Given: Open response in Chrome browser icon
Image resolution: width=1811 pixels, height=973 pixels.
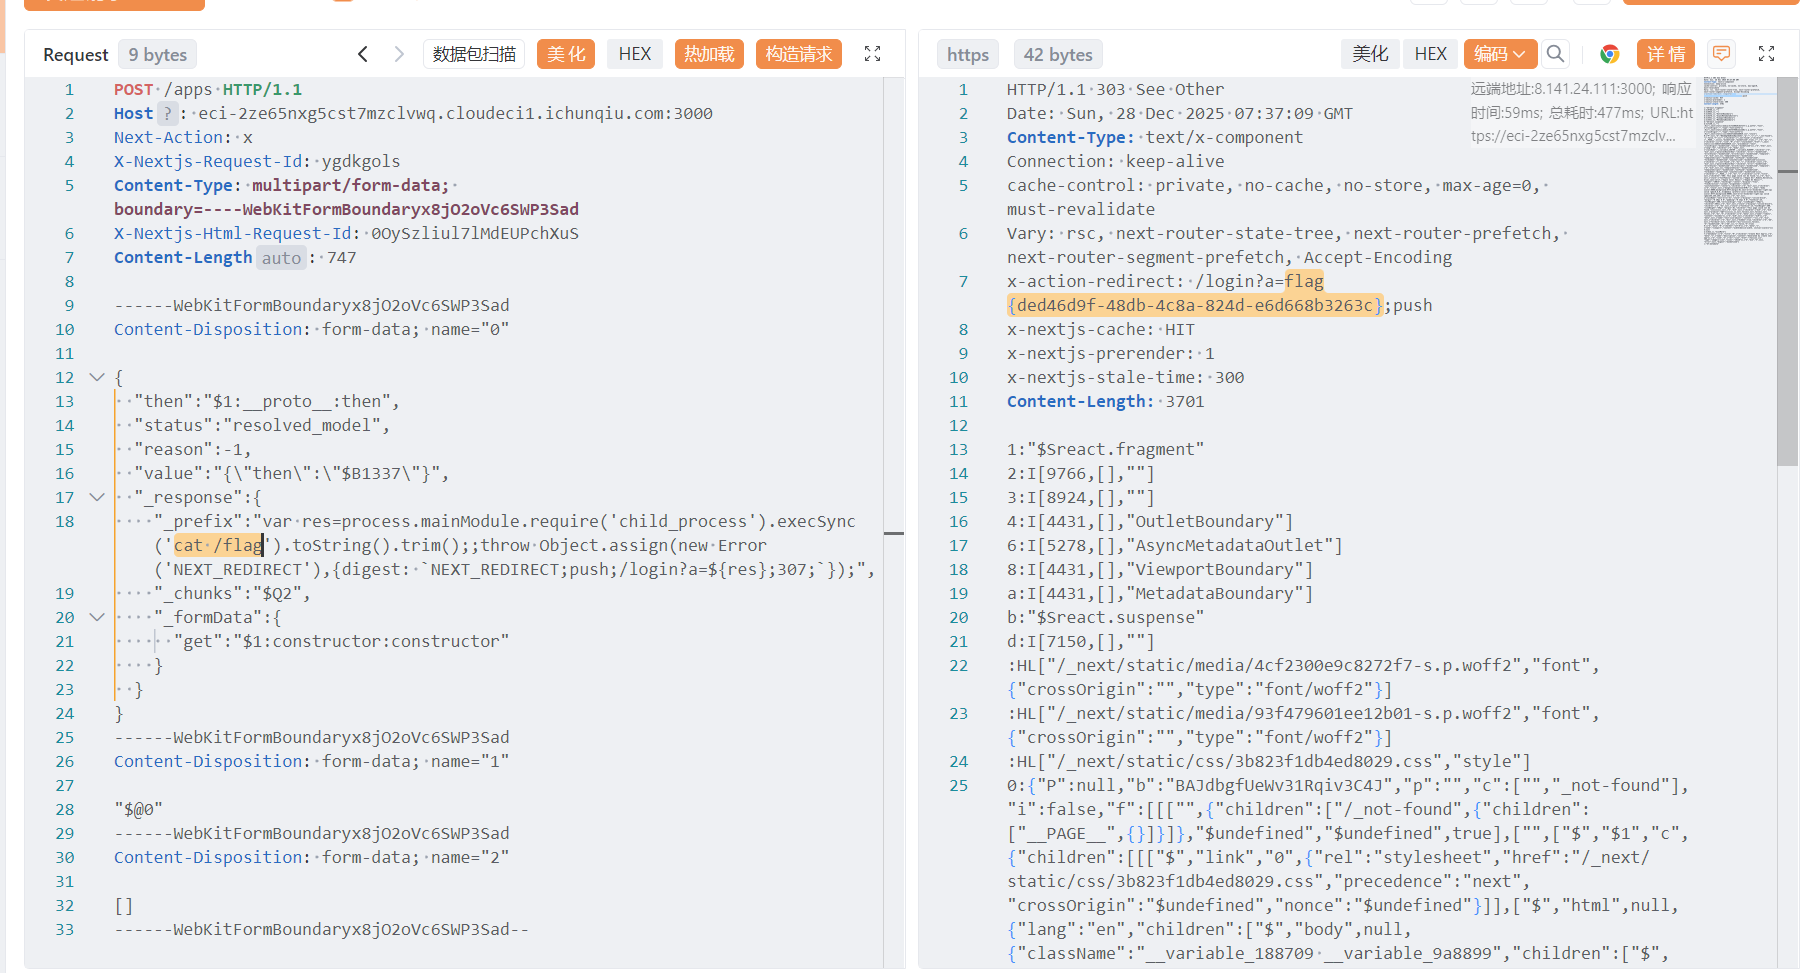Looking at the screenshot, I should (x=1609, y=54).
